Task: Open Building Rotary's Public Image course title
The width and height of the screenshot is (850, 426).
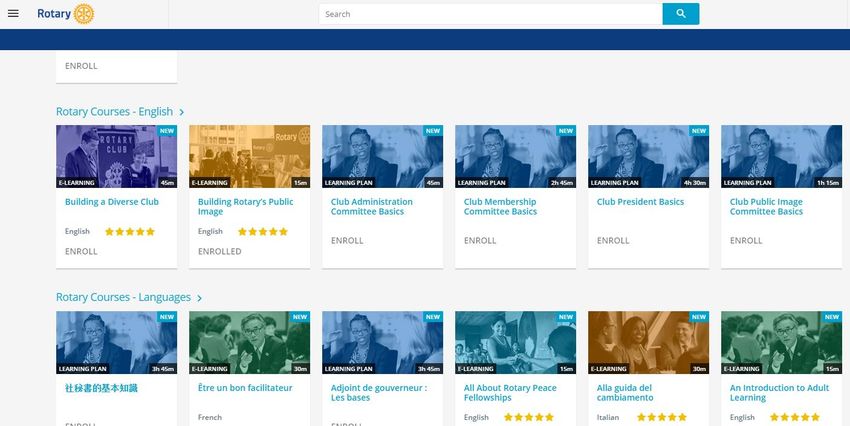Action: coord(246,206)
